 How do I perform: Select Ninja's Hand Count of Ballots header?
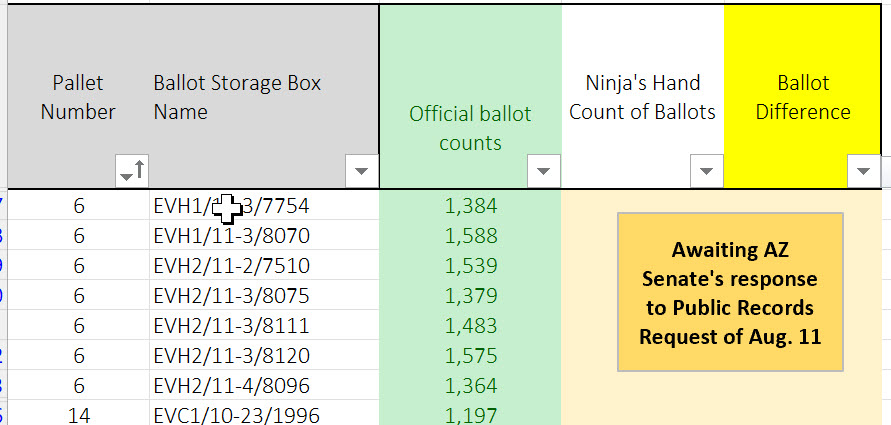click(x=642, y=98)
